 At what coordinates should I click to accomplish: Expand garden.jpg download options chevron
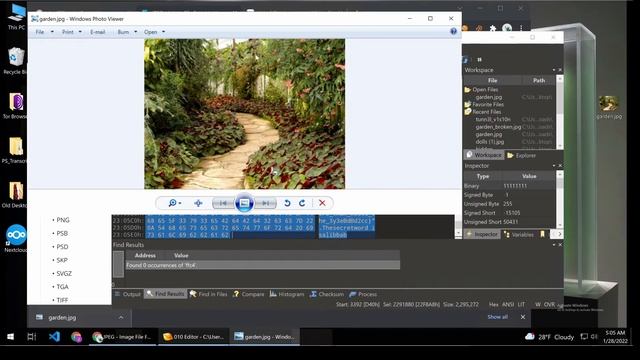click(121, 317)
